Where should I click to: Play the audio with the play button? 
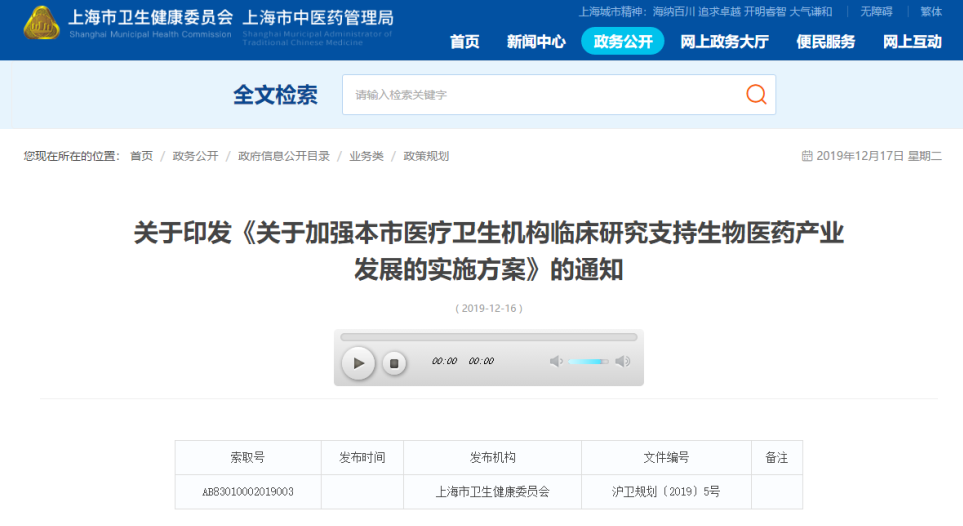[x=358, y=363]
